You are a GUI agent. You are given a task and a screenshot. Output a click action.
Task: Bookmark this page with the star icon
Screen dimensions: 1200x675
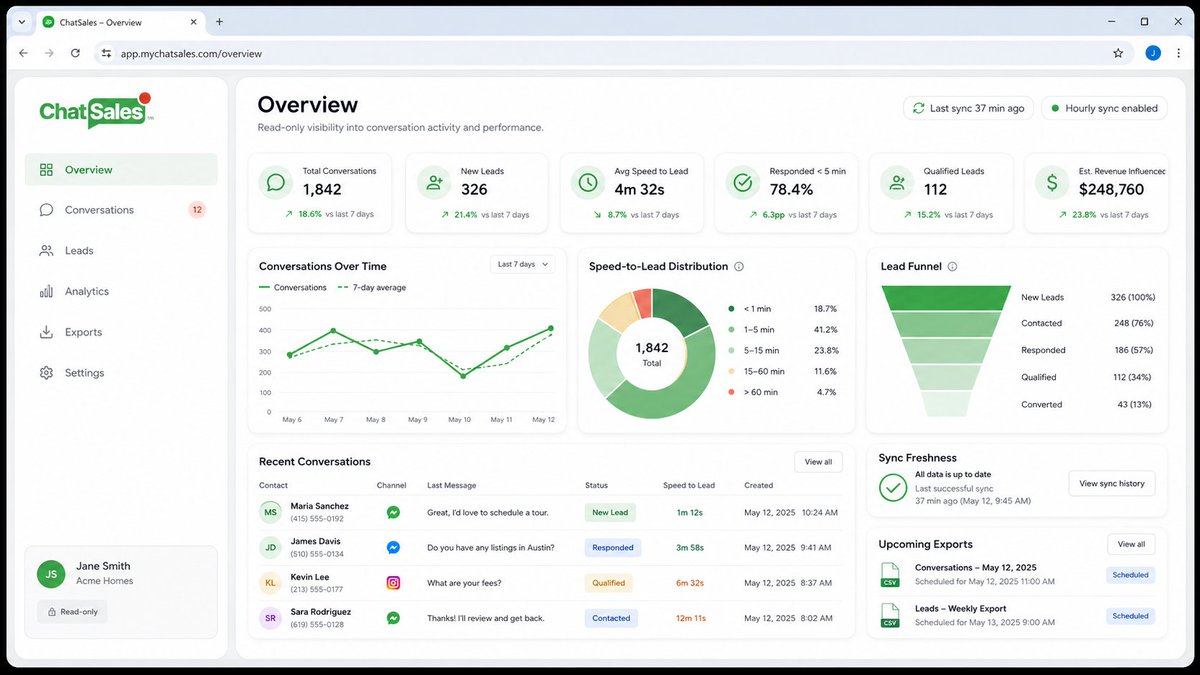1118,53
